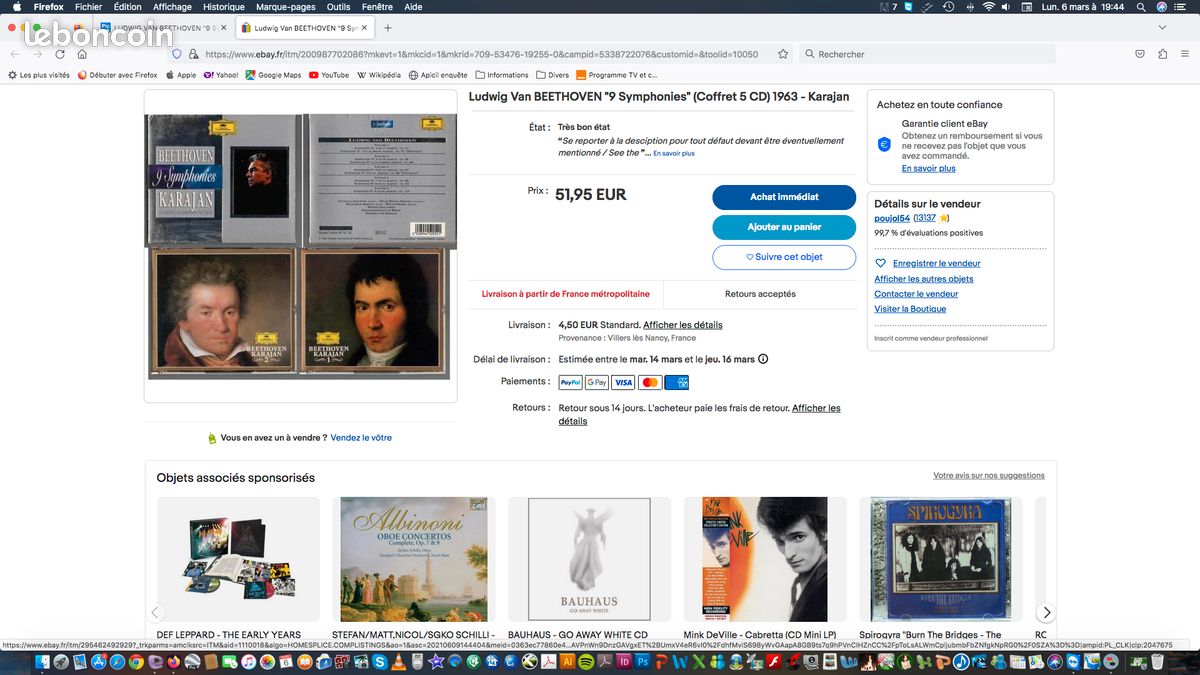The width and height of the screenshot is (1200, 675).
Task: Select the Visa payment logo
Action: 623,382
